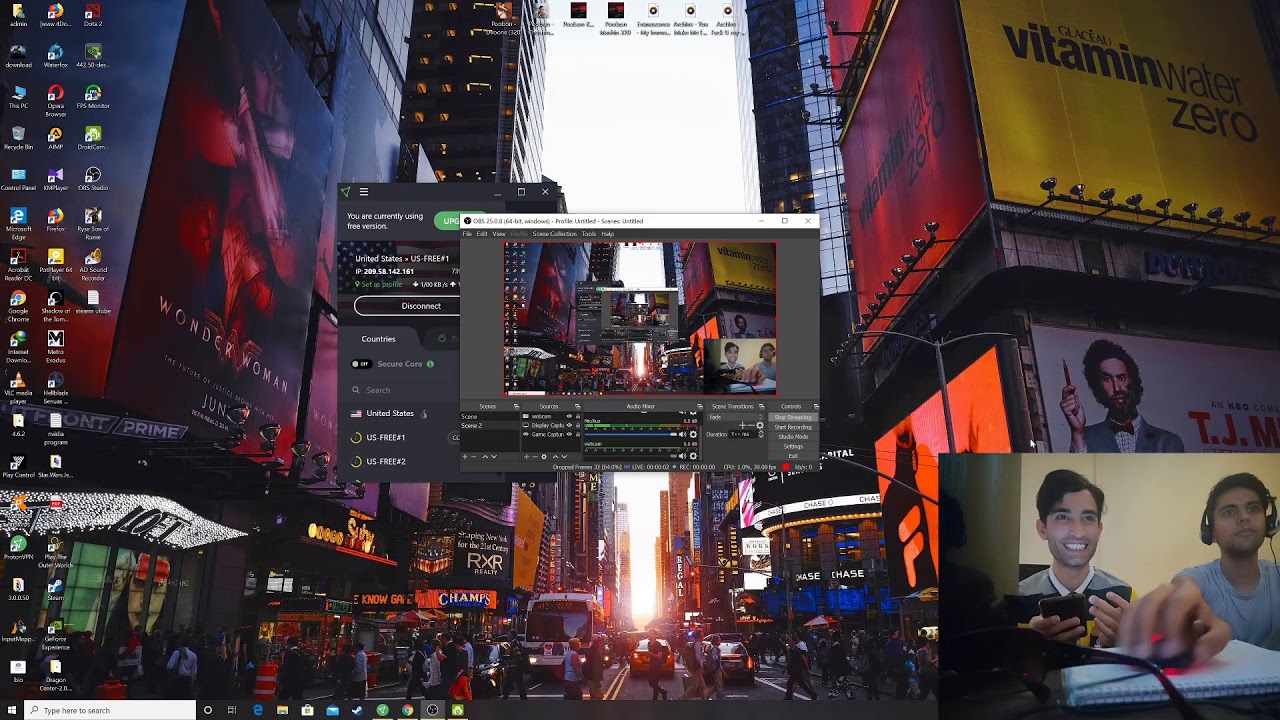Open webcam audio settings gear in mixer
The width and height of the screenshot is (1280, 720).
(x=693, y=456)
